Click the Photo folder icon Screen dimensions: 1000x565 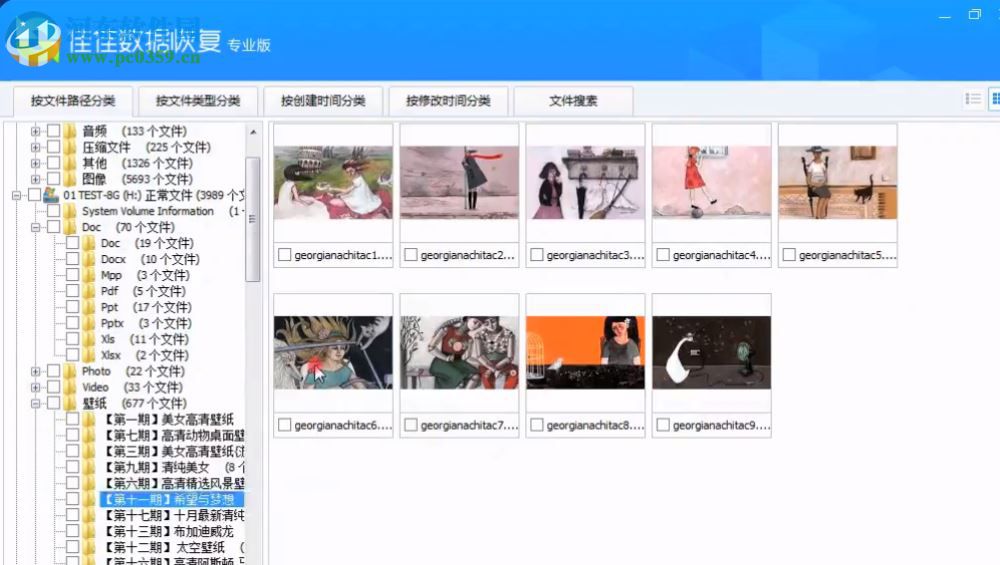[70, 371]
